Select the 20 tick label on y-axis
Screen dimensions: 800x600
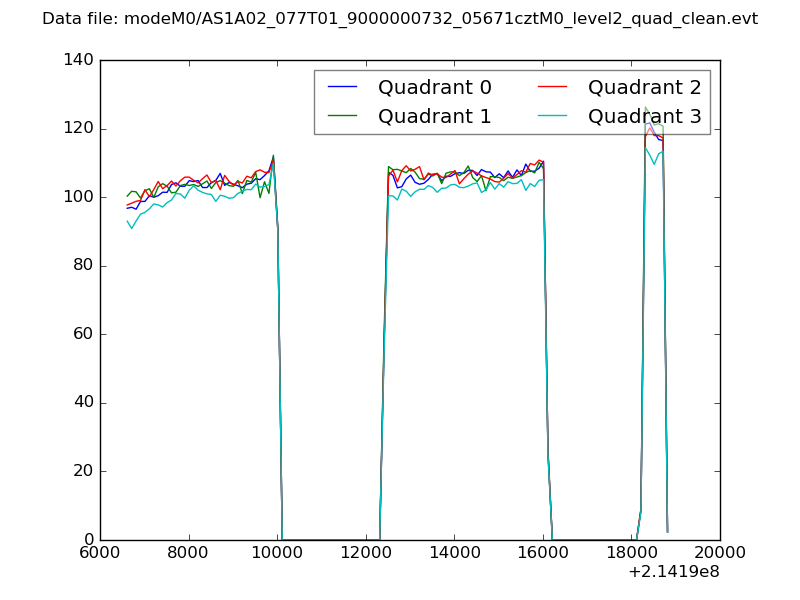(x=82, y=471)
